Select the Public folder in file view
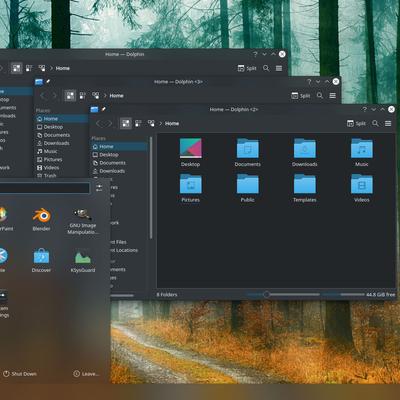The image size is (400, 400). pos(247,188)
